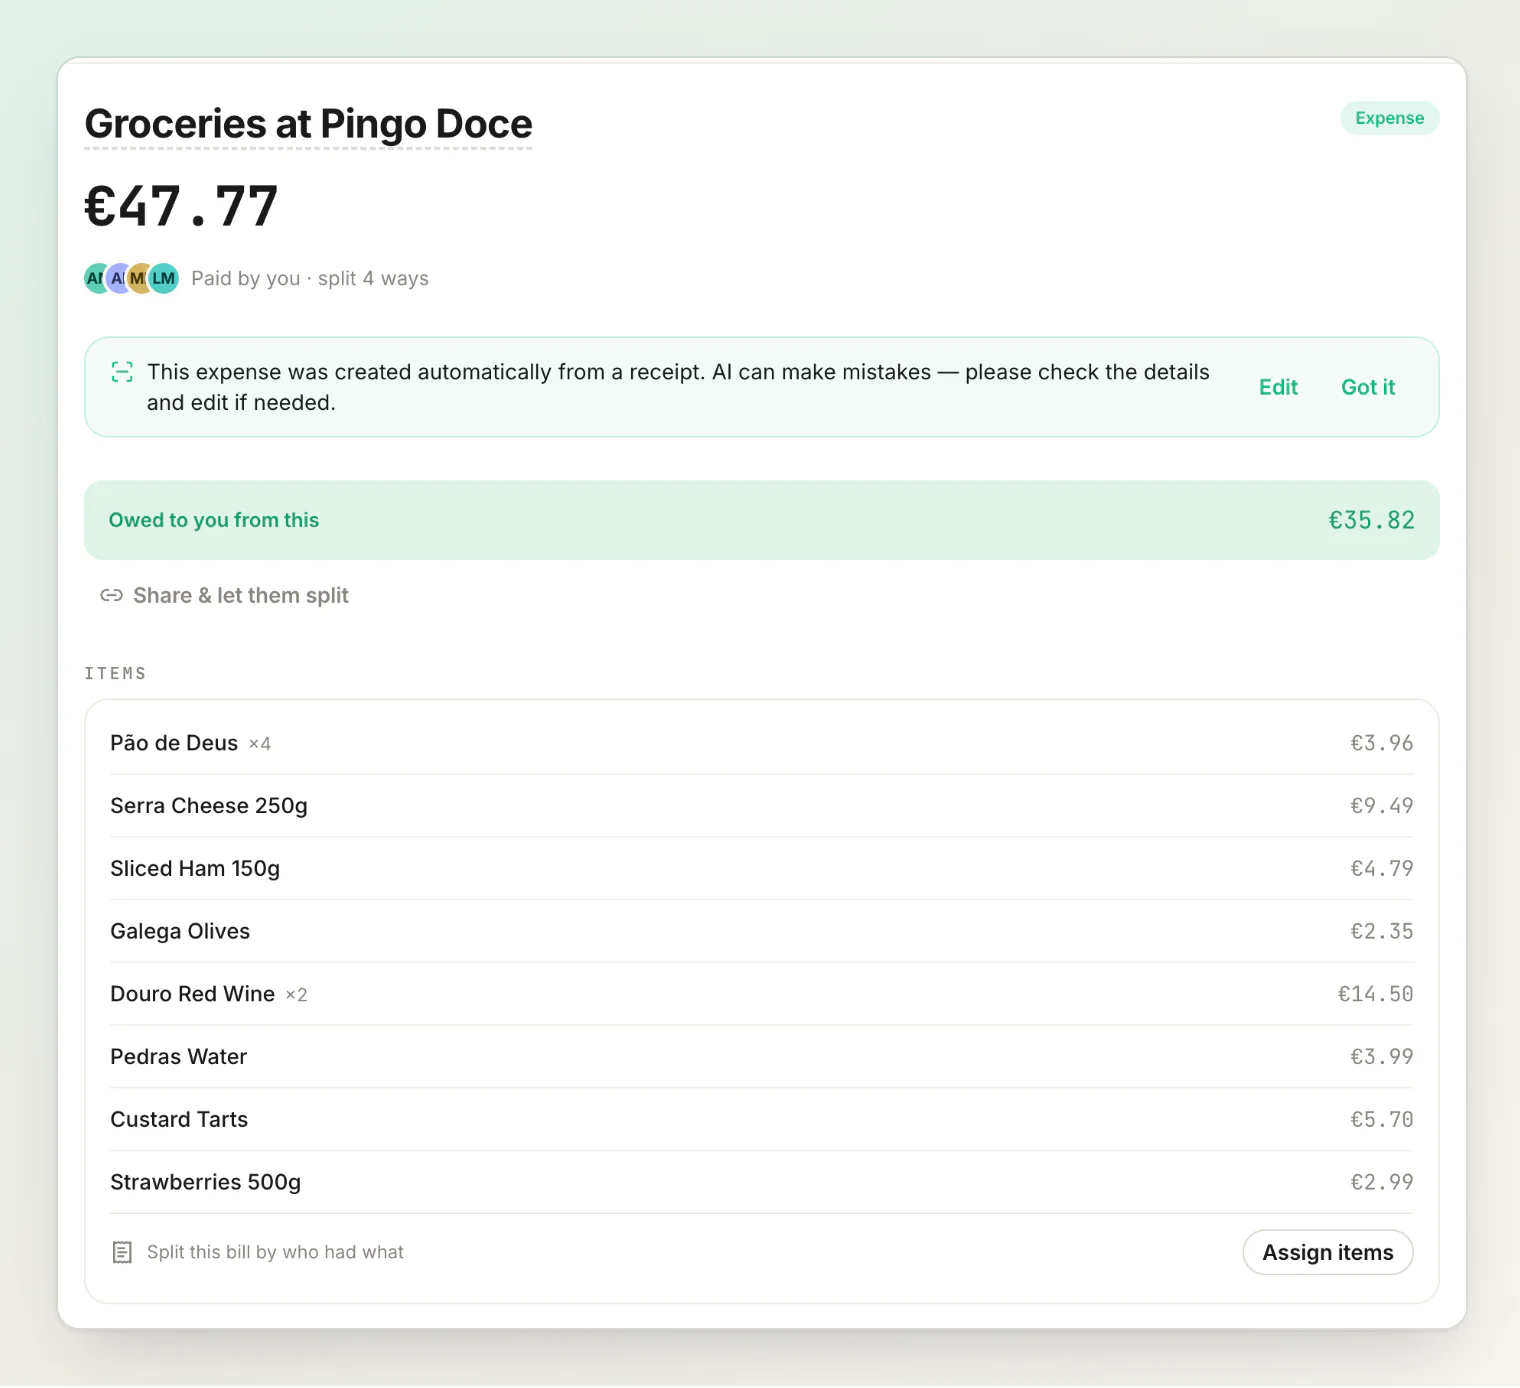Select the Serra Cheese 250g item
The height and width of the screenshot is (1388, 1520).
pos(762,806)
